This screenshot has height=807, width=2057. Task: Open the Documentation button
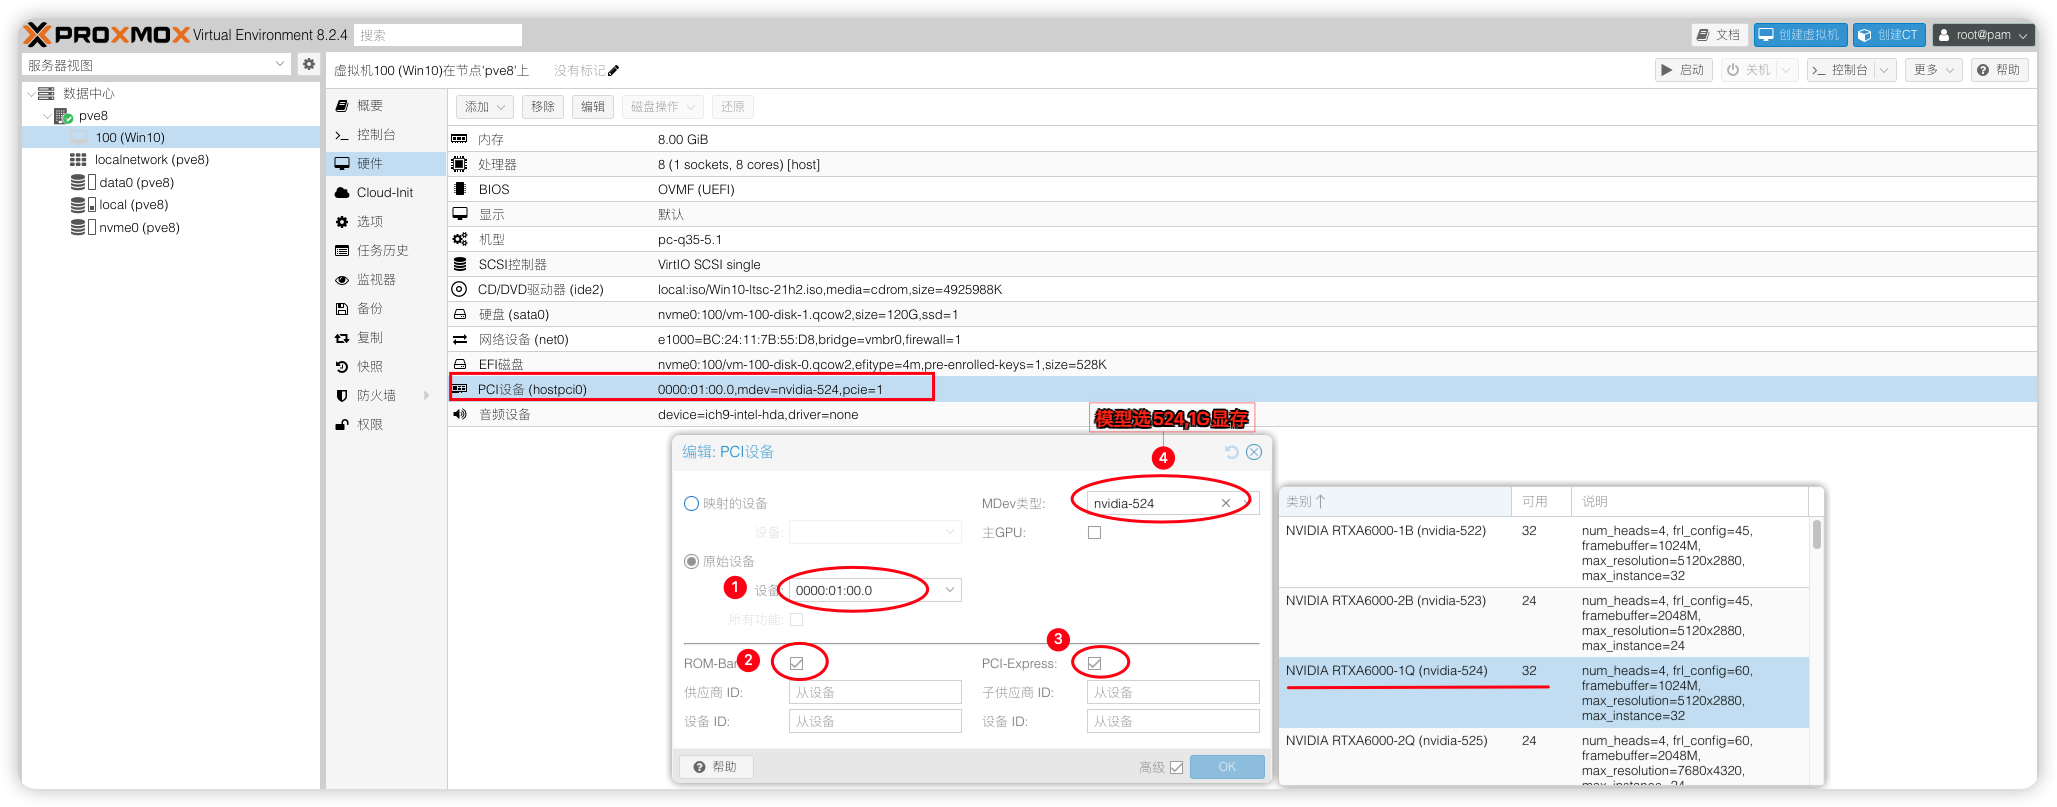tap(1719, 34)
